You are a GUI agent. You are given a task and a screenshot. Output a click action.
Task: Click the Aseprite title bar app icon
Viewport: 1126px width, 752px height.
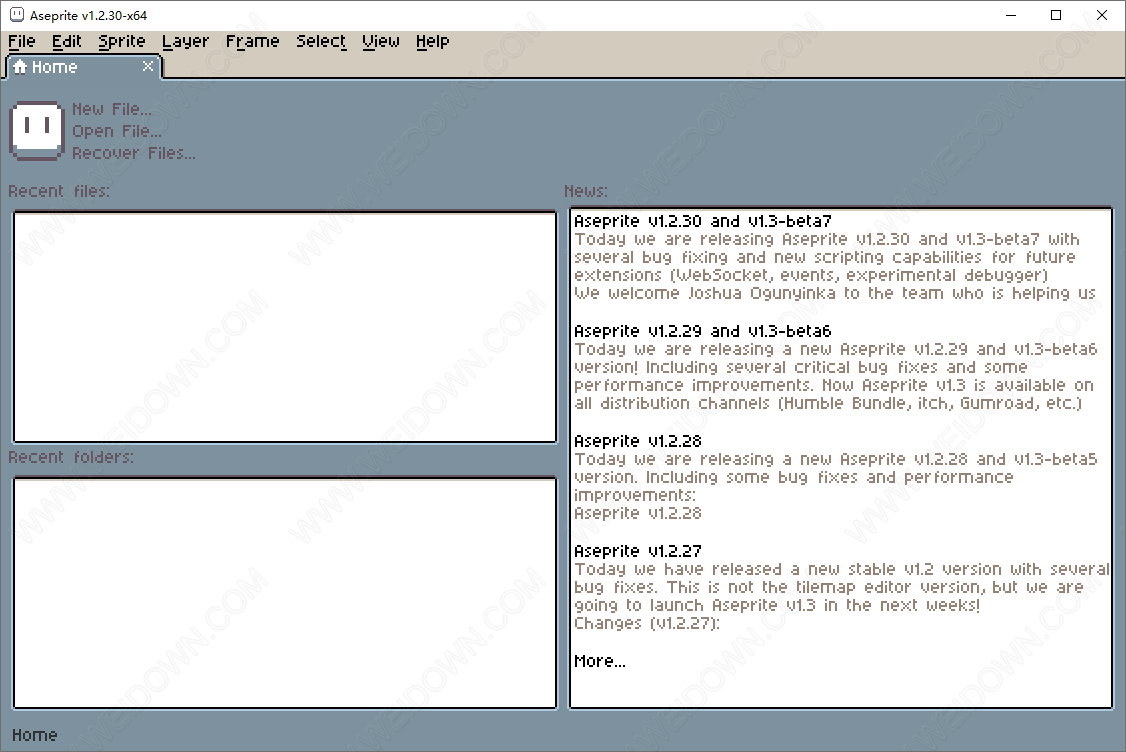(17, 15)
